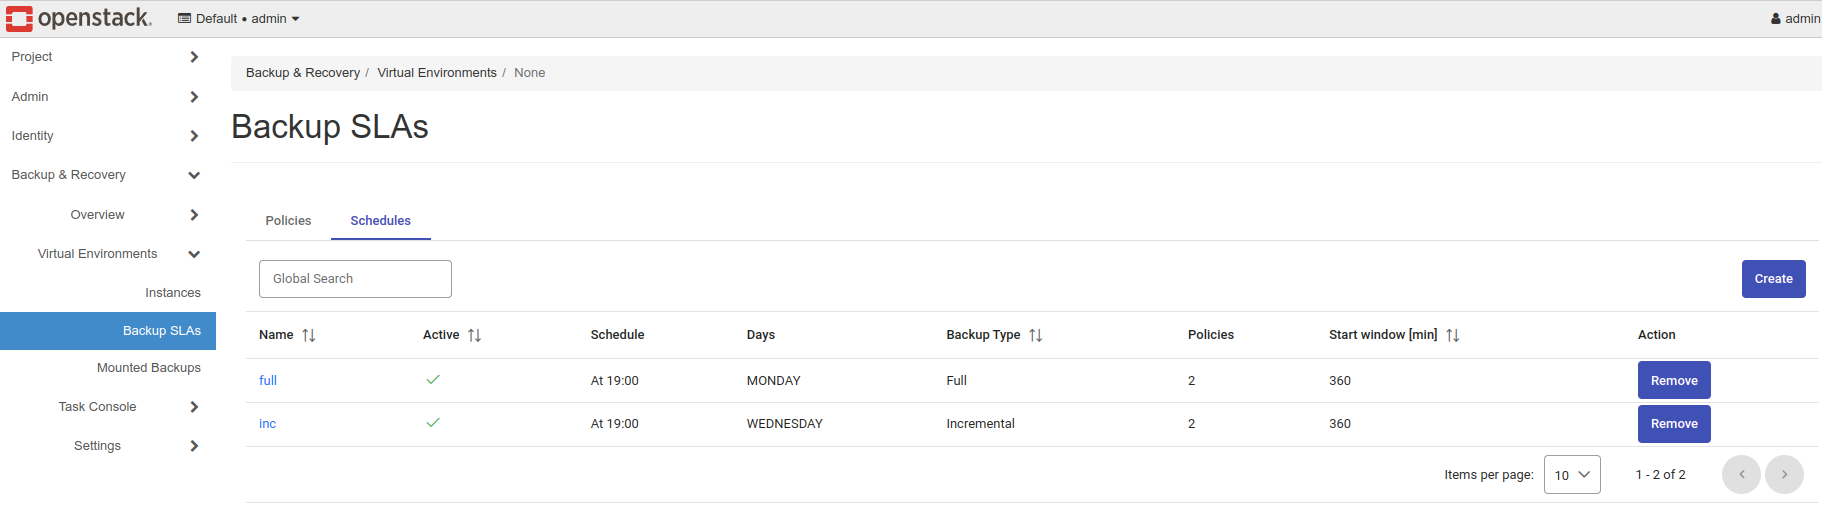Click the Global Search field

(355, 279)
